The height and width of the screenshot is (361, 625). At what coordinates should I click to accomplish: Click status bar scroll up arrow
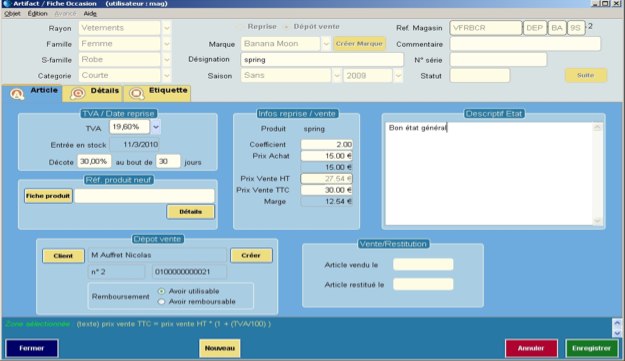[617, 323]
